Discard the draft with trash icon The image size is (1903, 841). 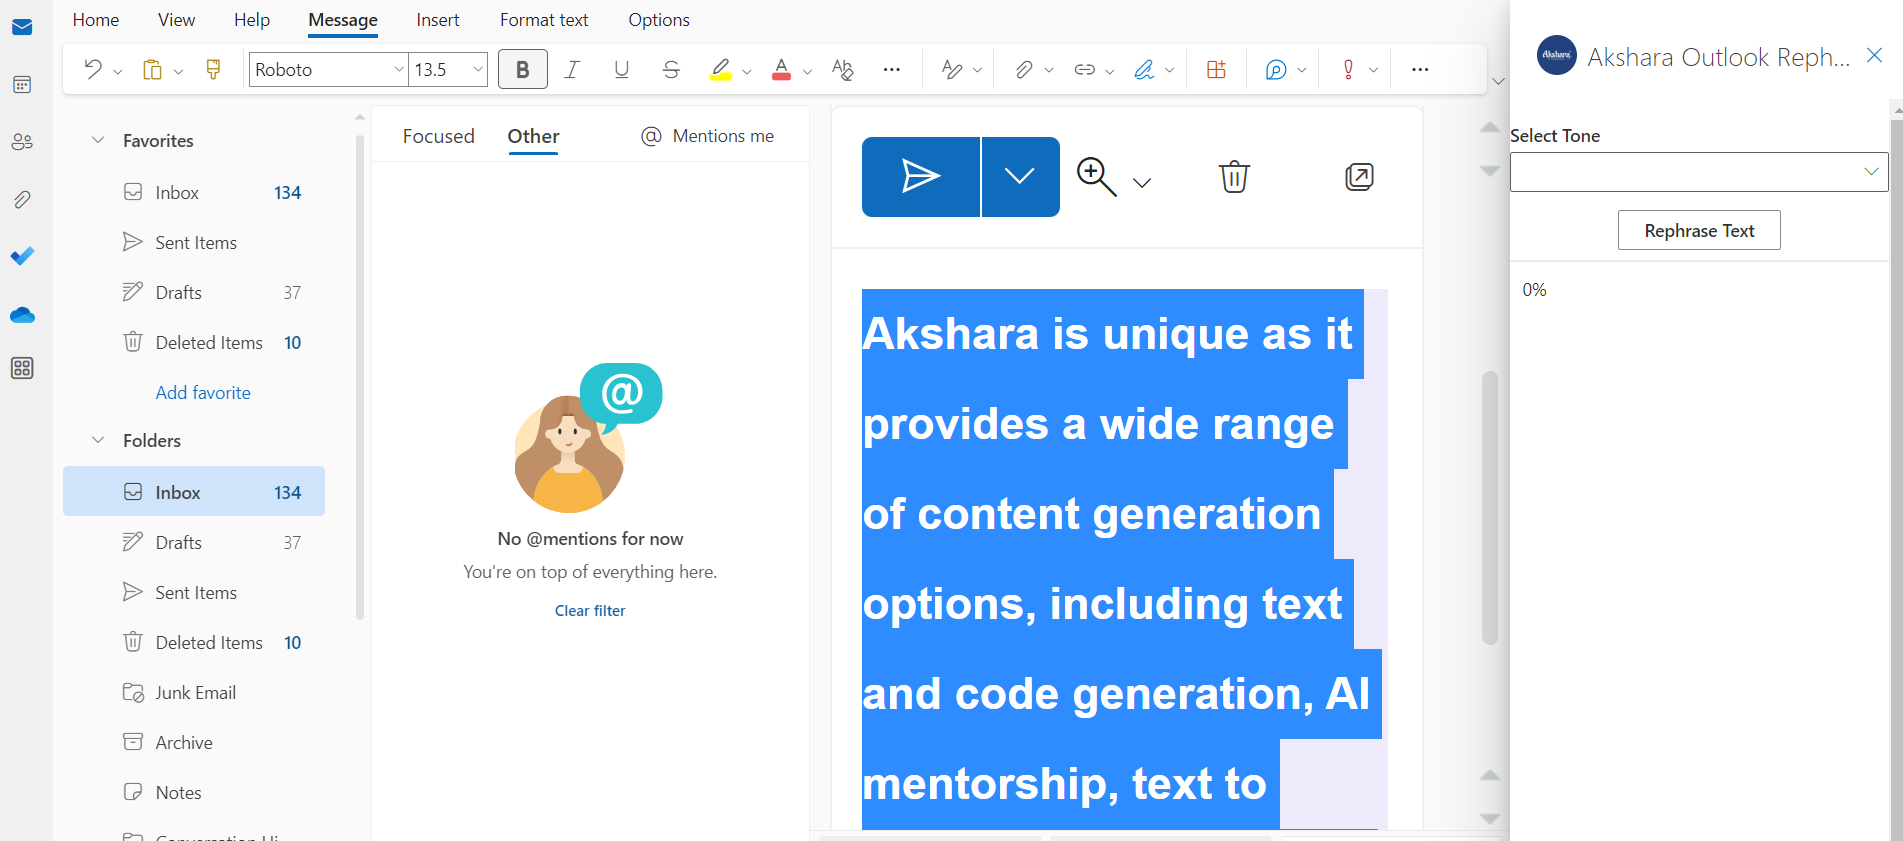tap(1234, 177)
